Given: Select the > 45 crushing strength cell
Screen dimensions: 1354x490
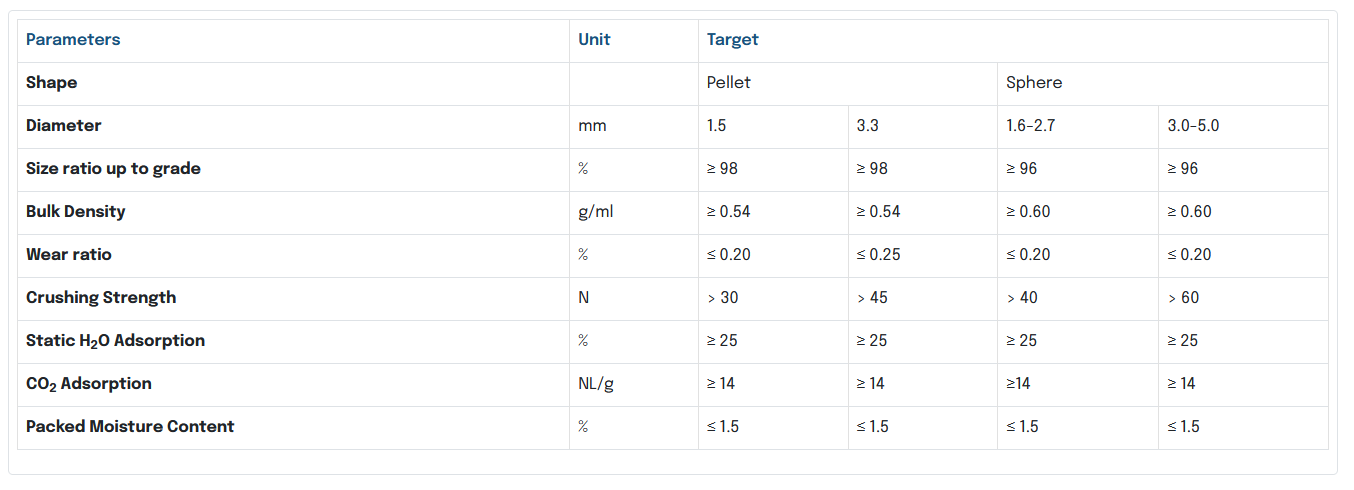Looking at the screenshot, I should click(x=872, y=298).
